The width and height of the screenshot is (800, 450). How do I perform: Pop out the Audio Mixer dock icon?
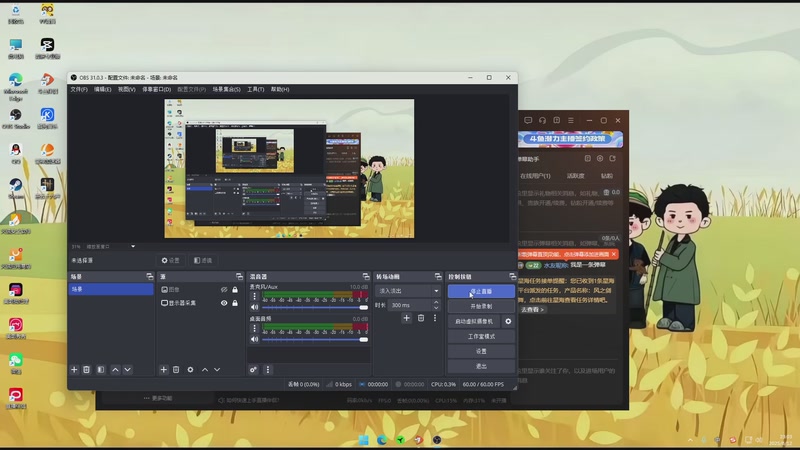(x=366, y=276)
